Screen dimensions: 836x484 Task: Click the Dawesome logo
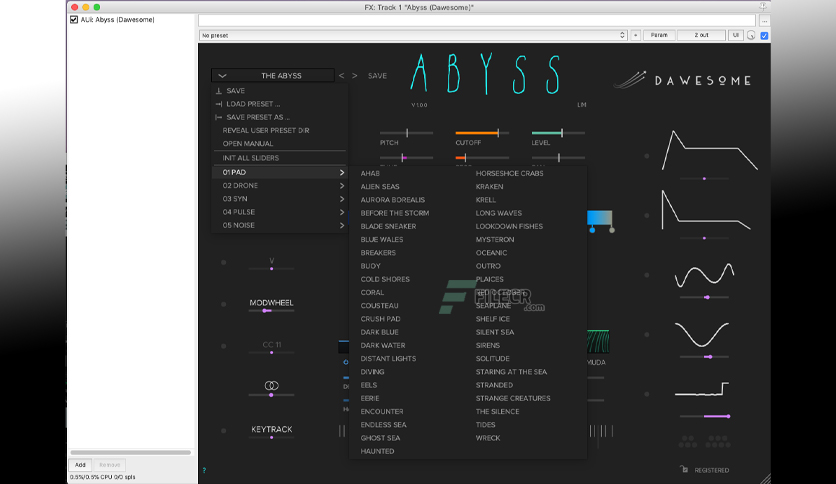point(683,80)
